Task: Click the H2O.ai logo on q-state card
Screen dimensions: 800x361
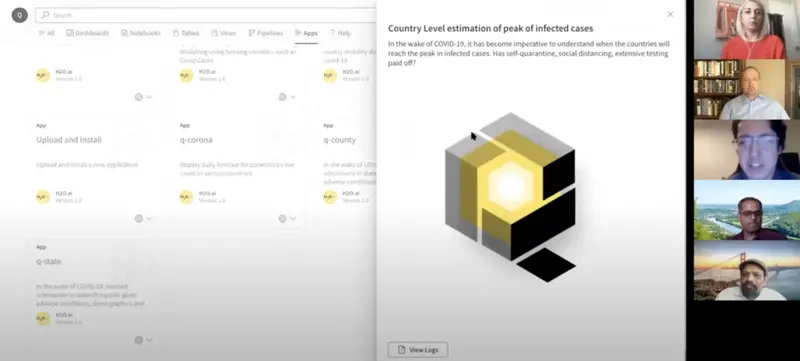Action: click(x=43, y=319)
